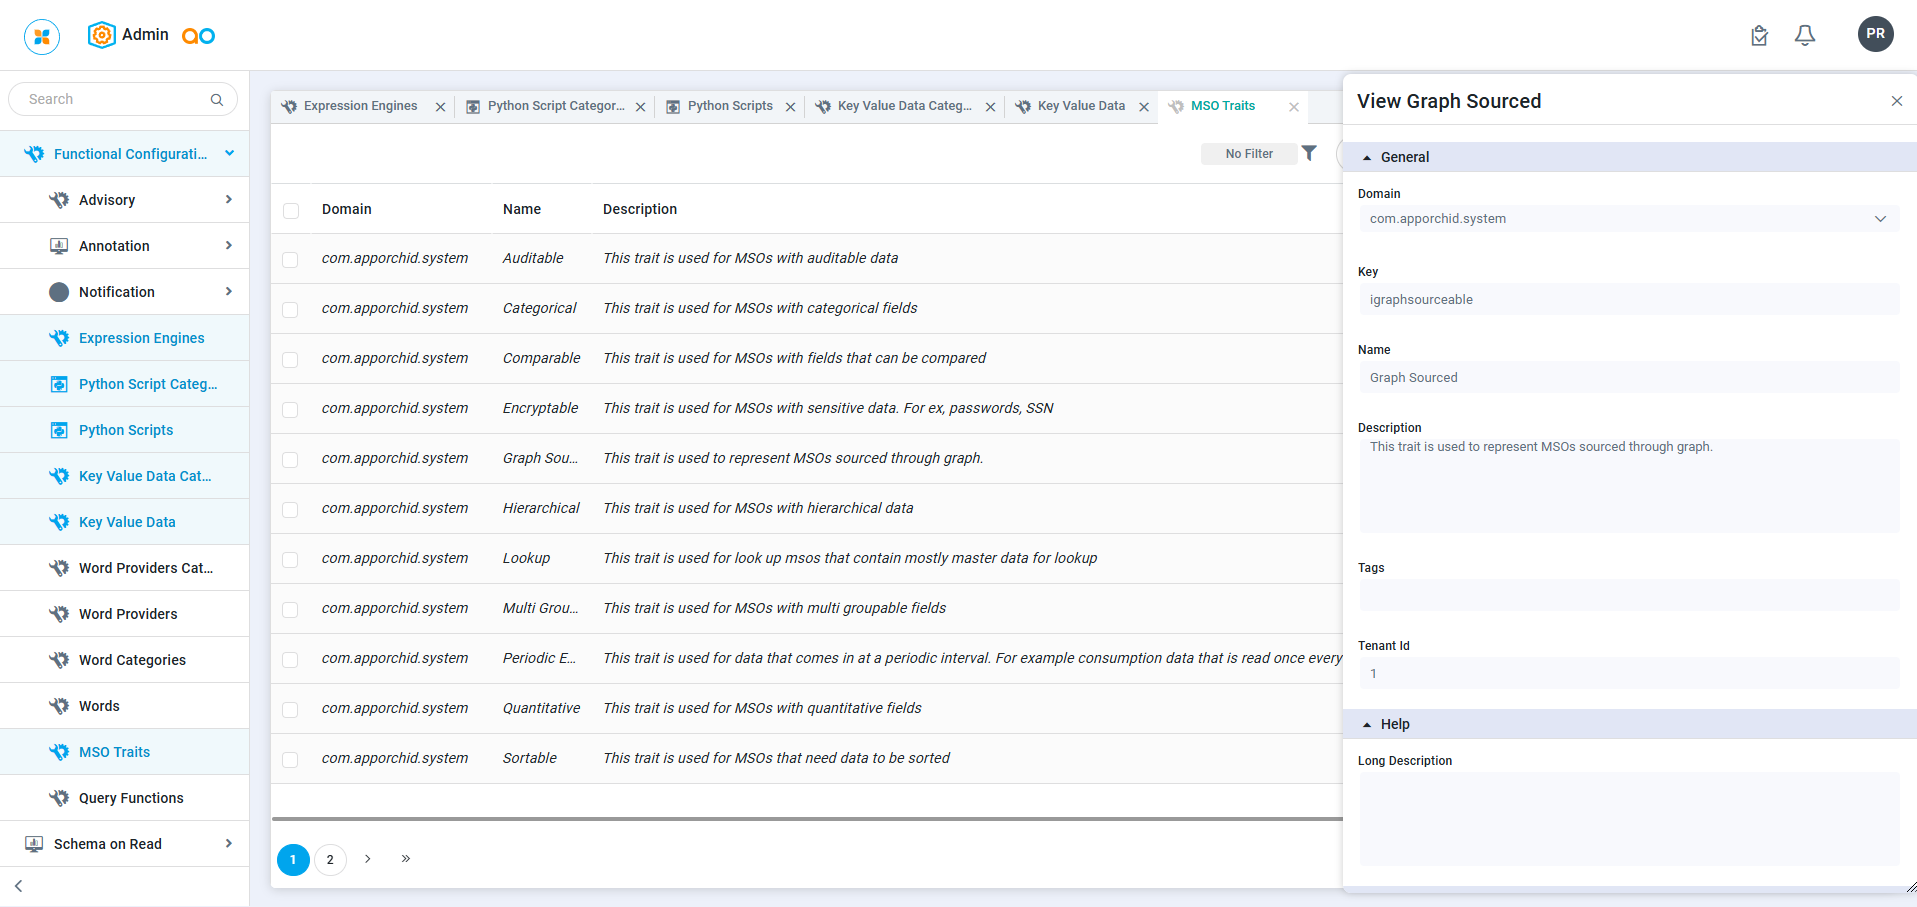The width and height of the screenshot is (1917, 907).
Task: Collapse the General section
Action: coord(1367,158)
